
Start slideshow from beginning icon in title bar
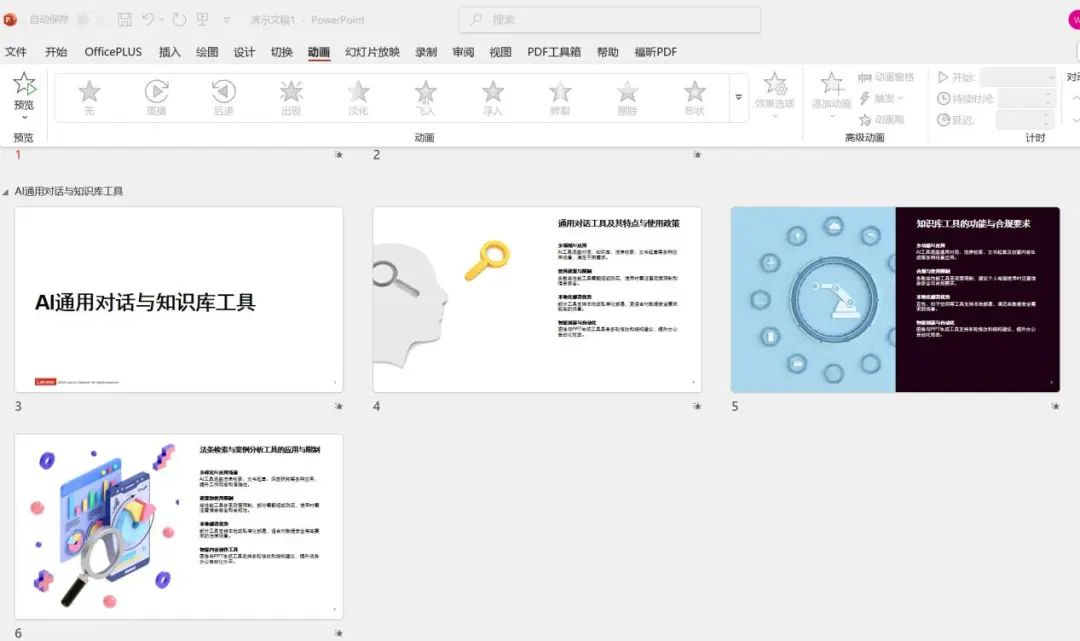point(202,19)
